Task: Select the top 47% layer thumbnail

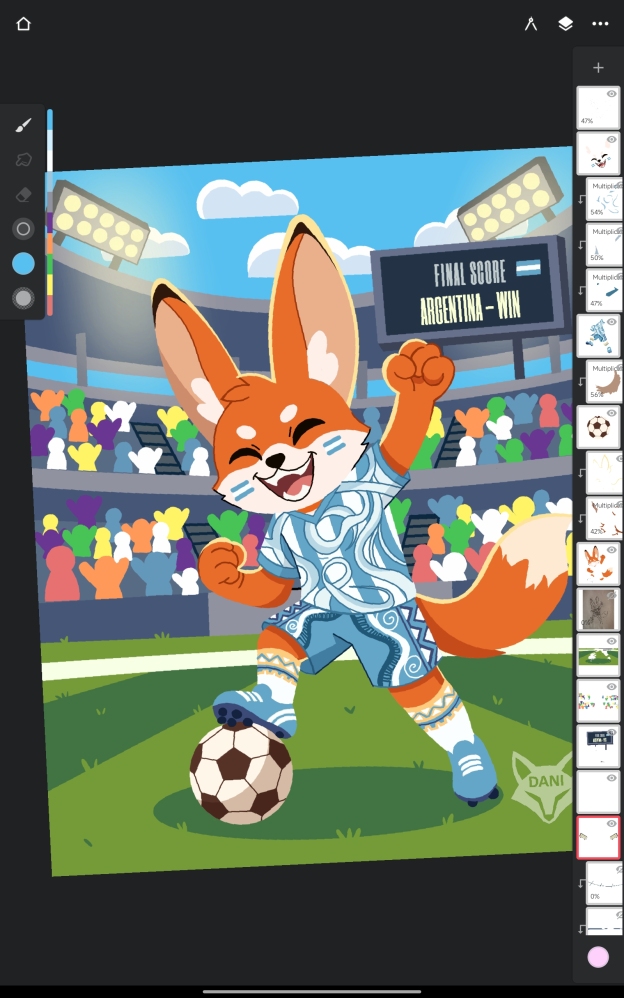Action: coord(598,108)
